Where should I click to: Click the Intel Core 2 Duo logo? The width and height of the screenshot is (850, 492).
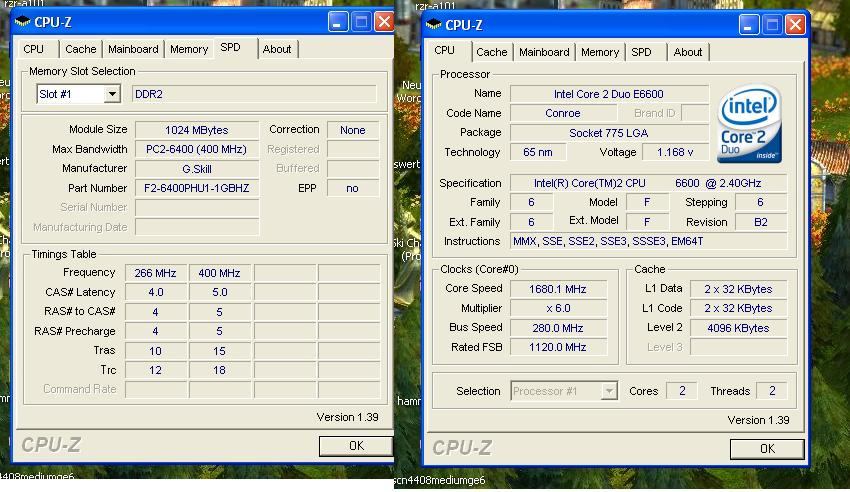pos(749,124)
